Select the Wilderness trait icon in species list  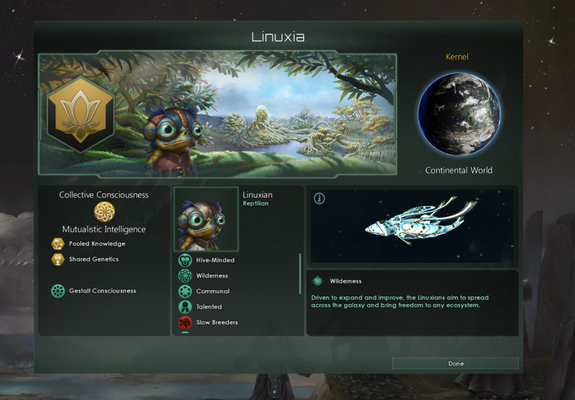click(185, 276)
